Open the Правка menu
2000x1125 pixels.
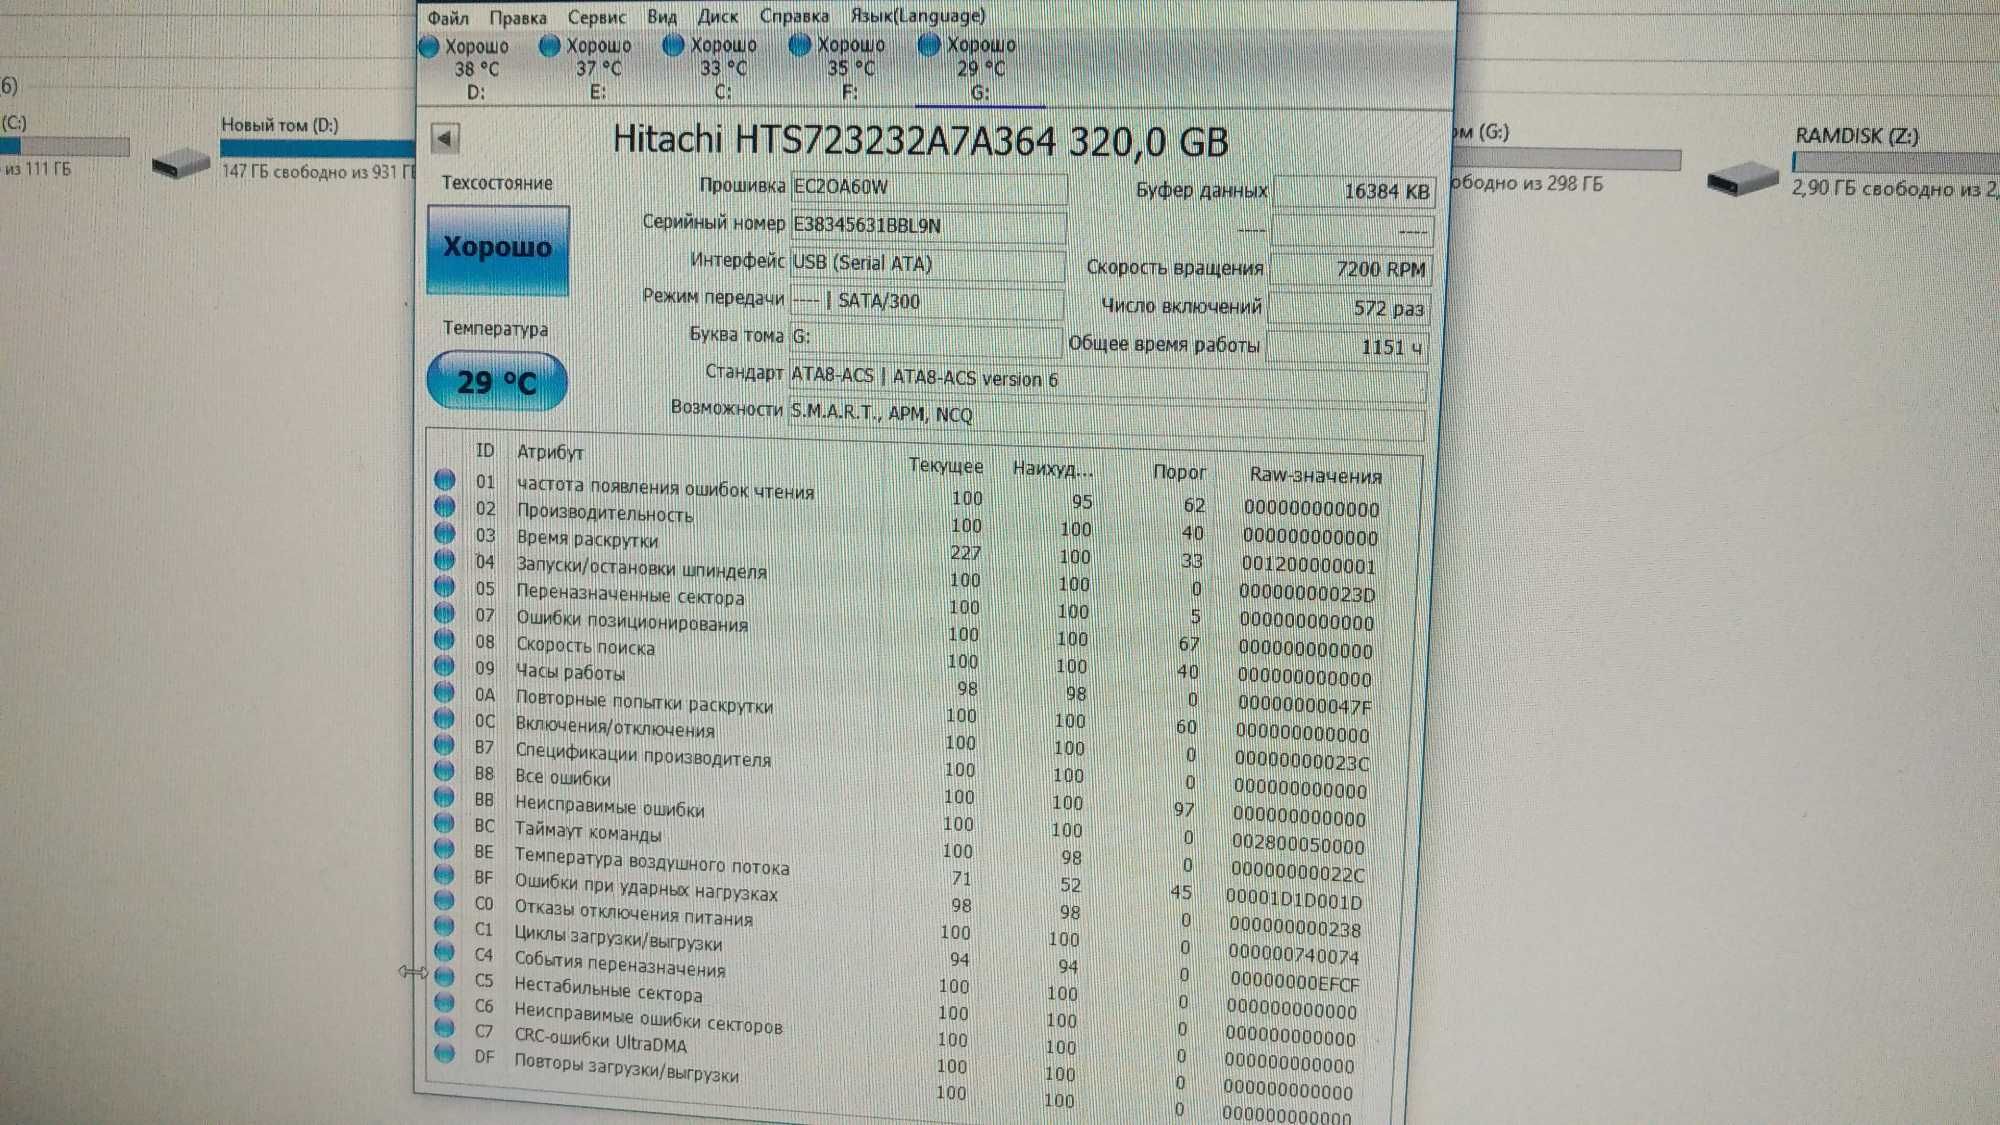tap(517, 18)
